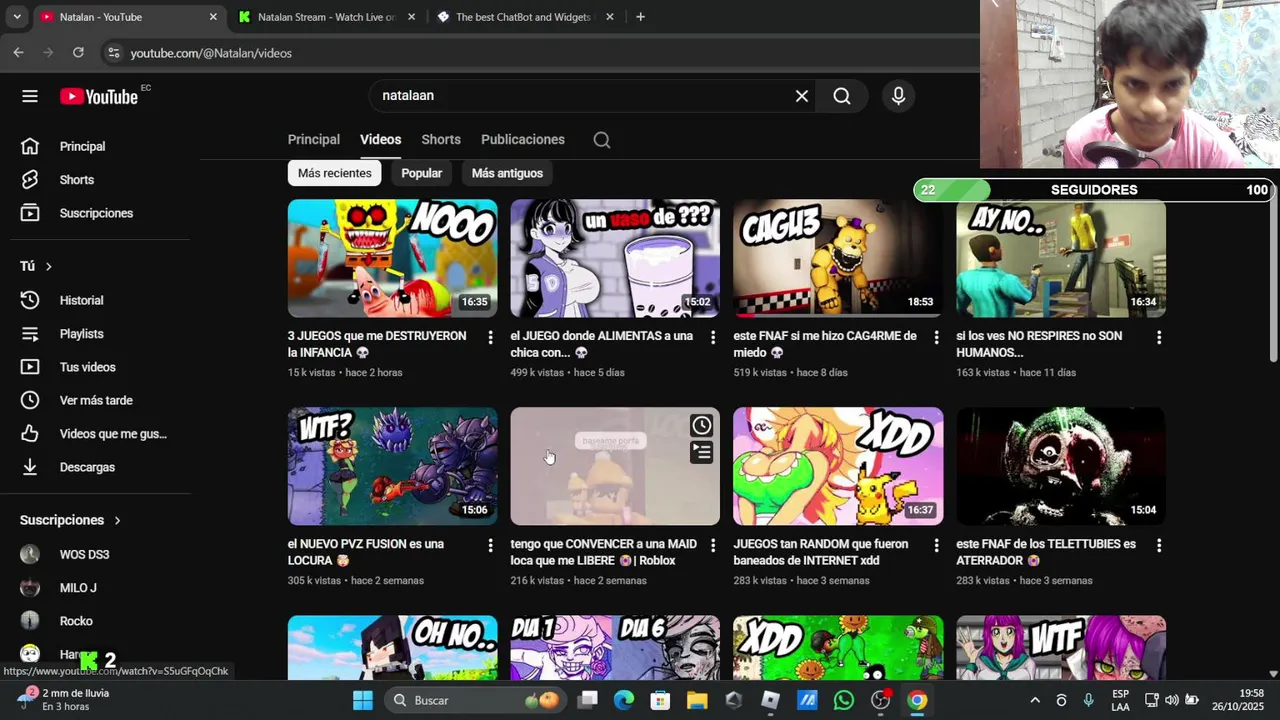Open WOS DS3 subscription channel
The width and height of the screenshot is (1280, 720).
[84, 554]
